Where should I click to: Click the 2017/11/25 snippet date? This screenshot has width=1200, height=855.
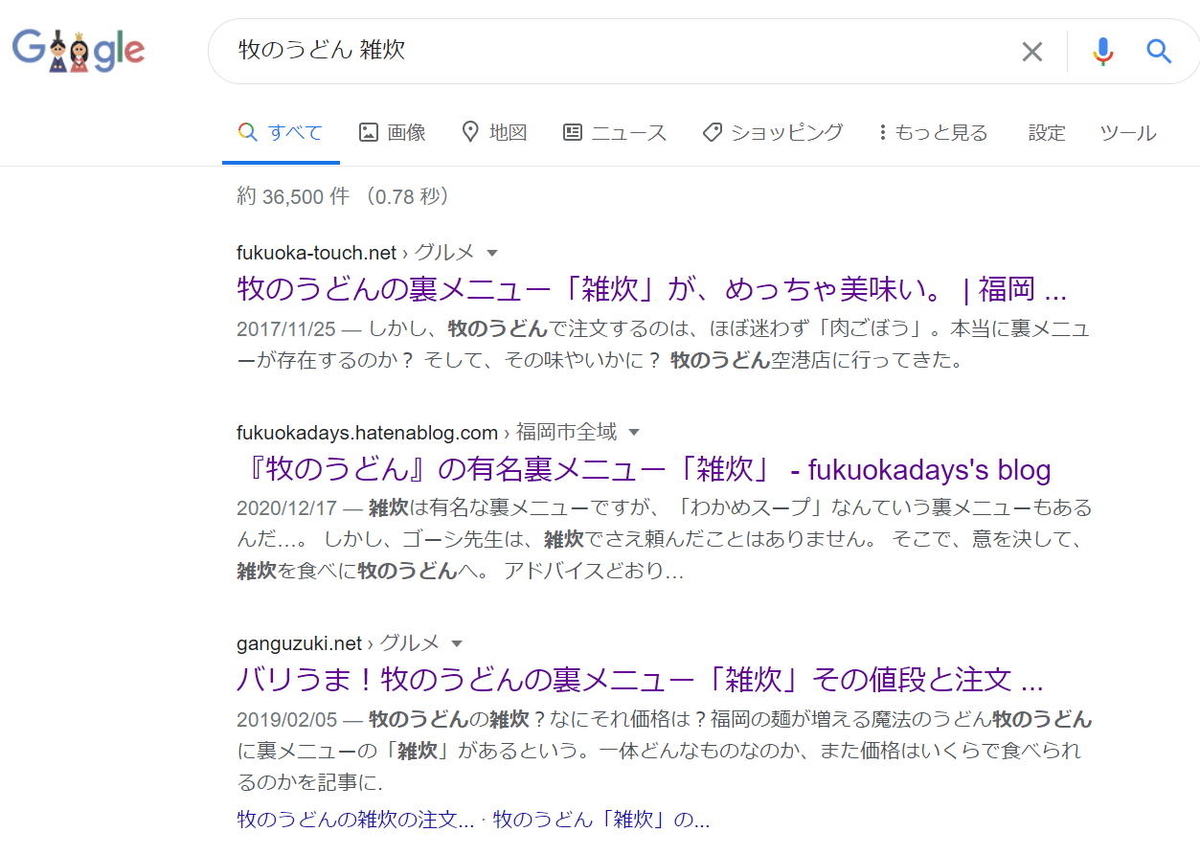(x=288, y=328)
